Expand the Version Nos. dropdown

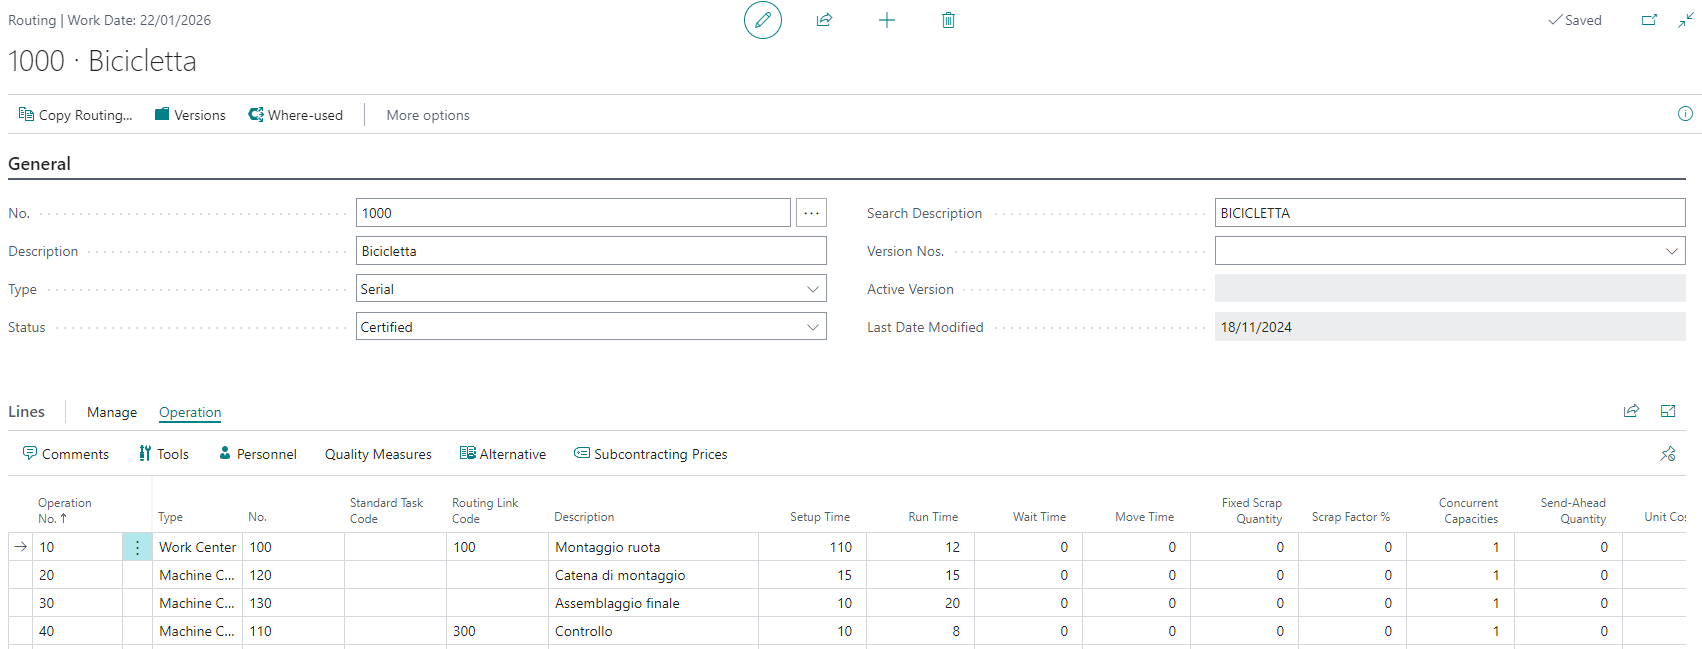1671,251
